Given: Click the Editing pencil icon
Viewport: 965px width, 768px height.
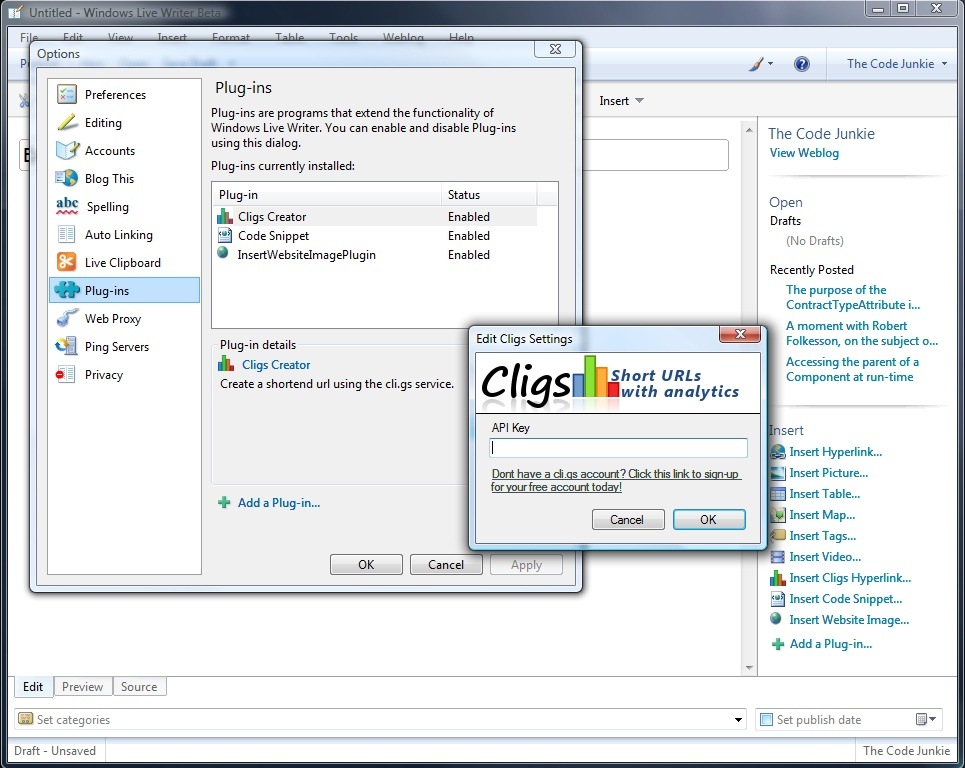Looking at the screenshot, I should pos(66,122).
